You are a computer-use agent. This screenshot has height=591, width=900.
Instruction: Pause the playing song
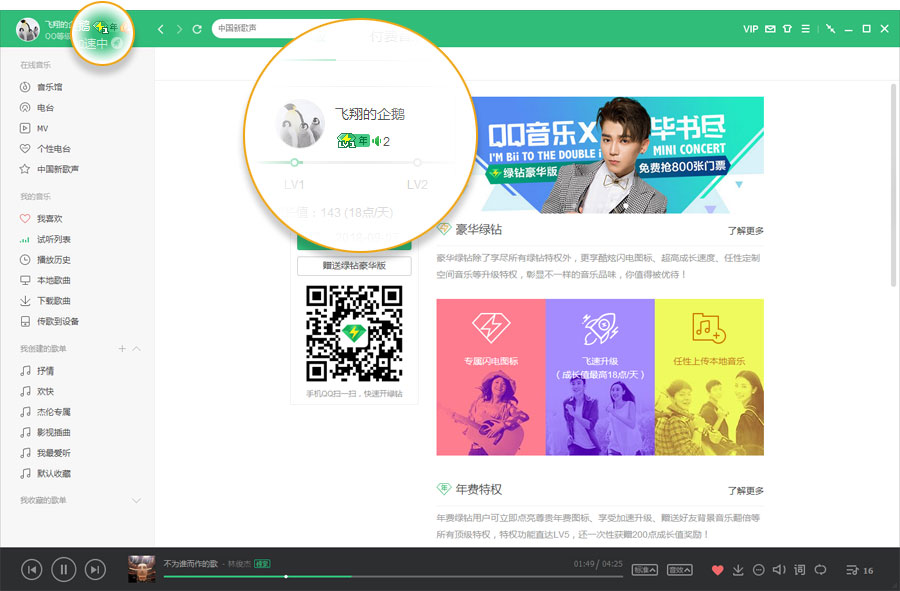[x=63, y=570]
